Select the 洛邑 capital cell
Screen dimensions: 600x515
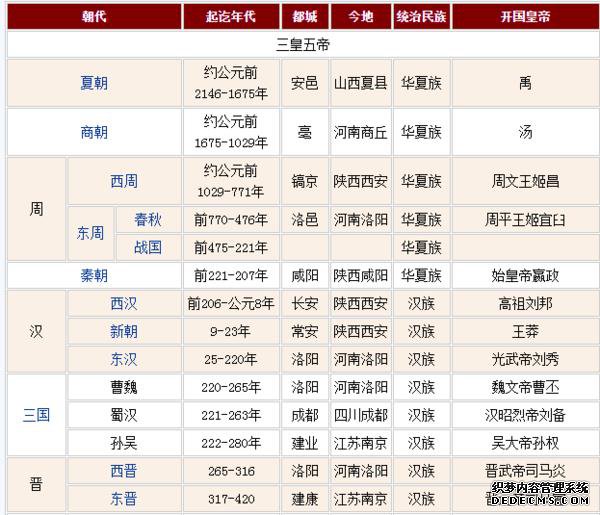point(305,220)
